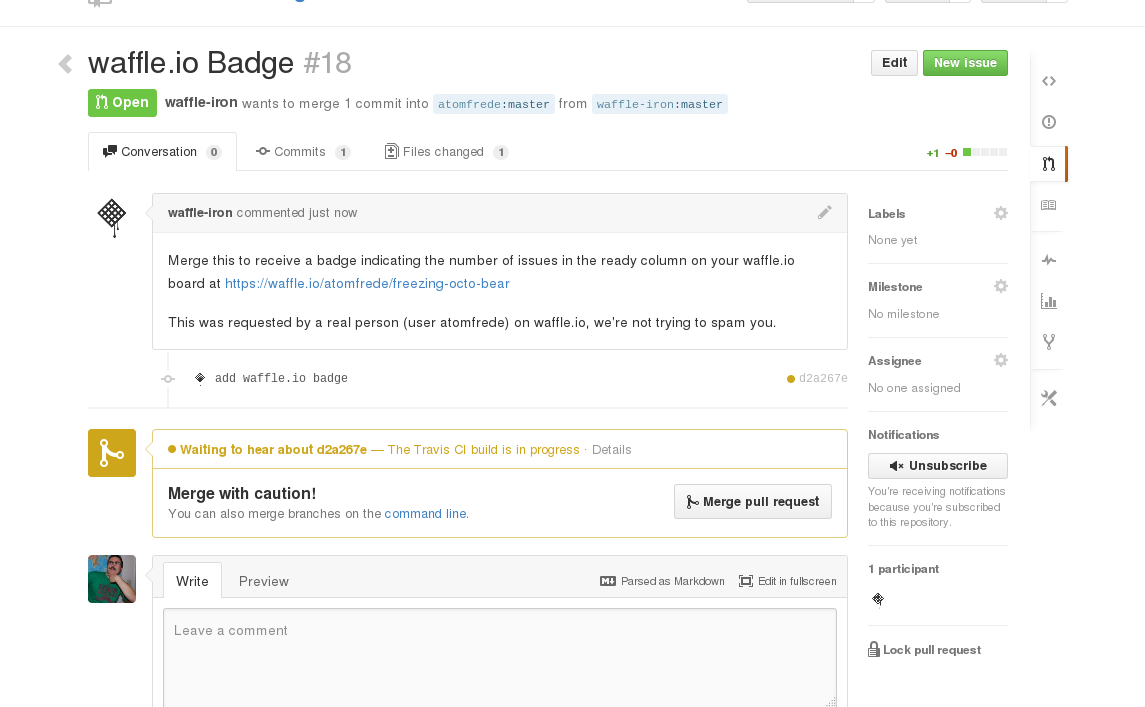Click the New issue button
The height and width of the screenshot is (707, 1145).
coord(965,63)
